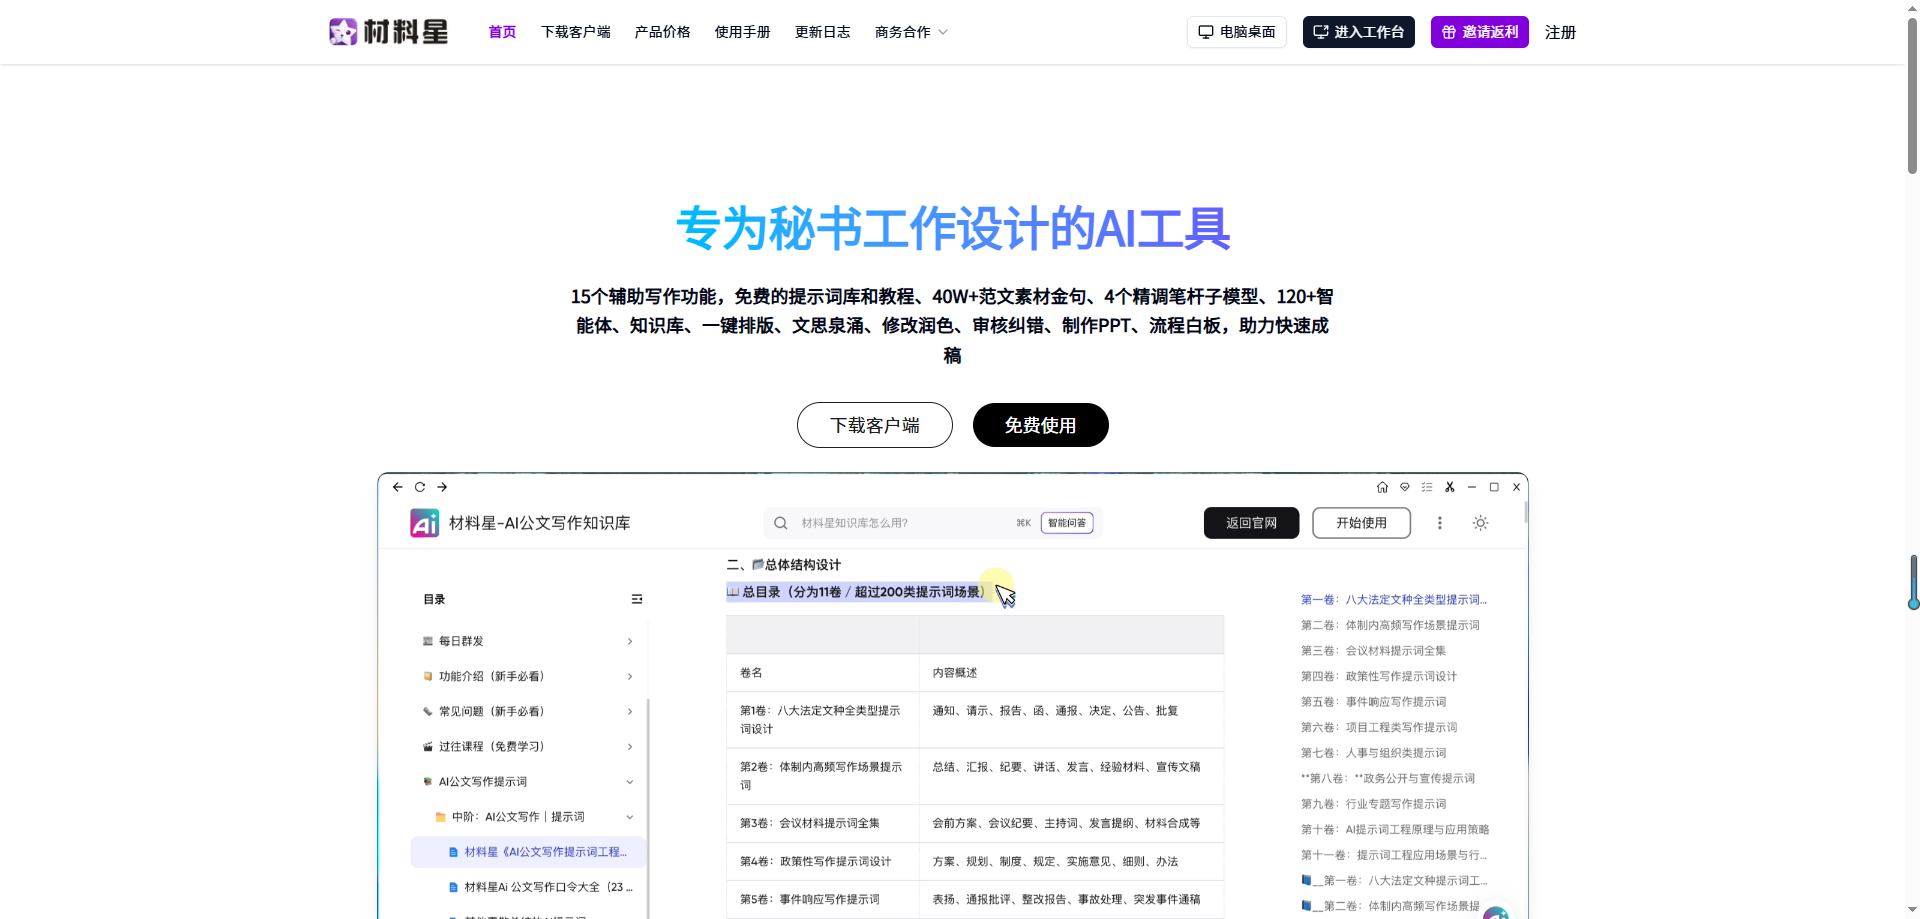Click the 进入工作台 button

coord(1358,32)
